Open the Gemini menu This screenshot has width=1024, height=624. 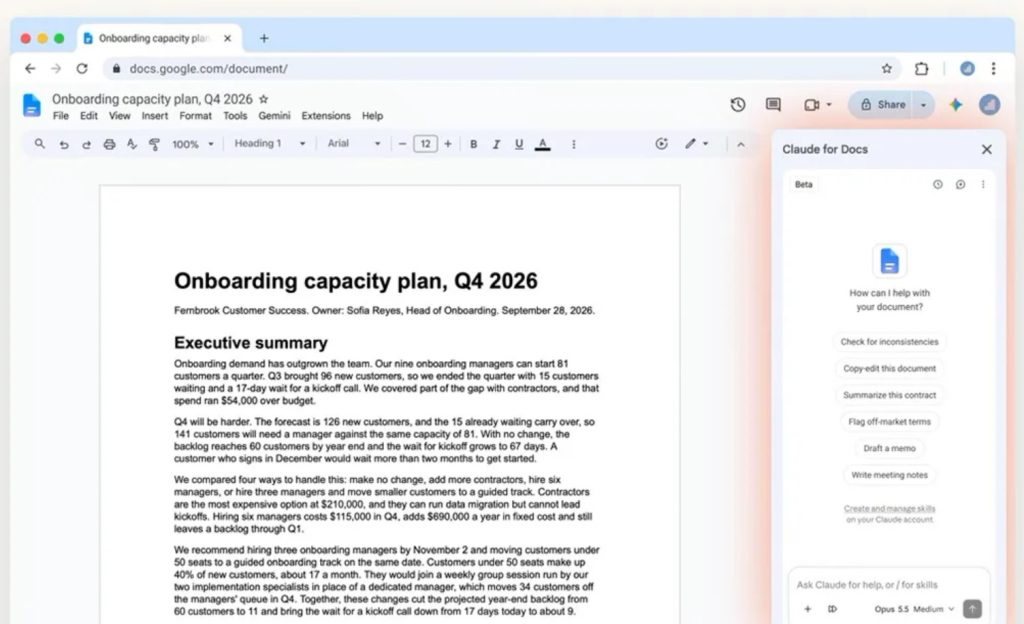point(274,116)
